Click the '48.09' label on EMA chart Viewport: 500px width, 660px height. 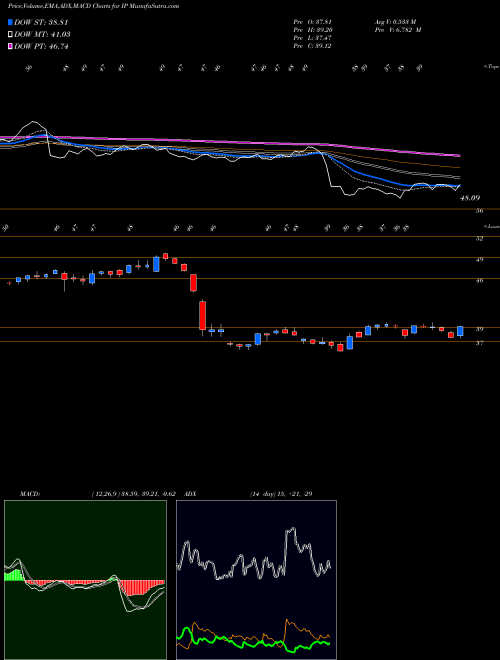click(470, 198)
